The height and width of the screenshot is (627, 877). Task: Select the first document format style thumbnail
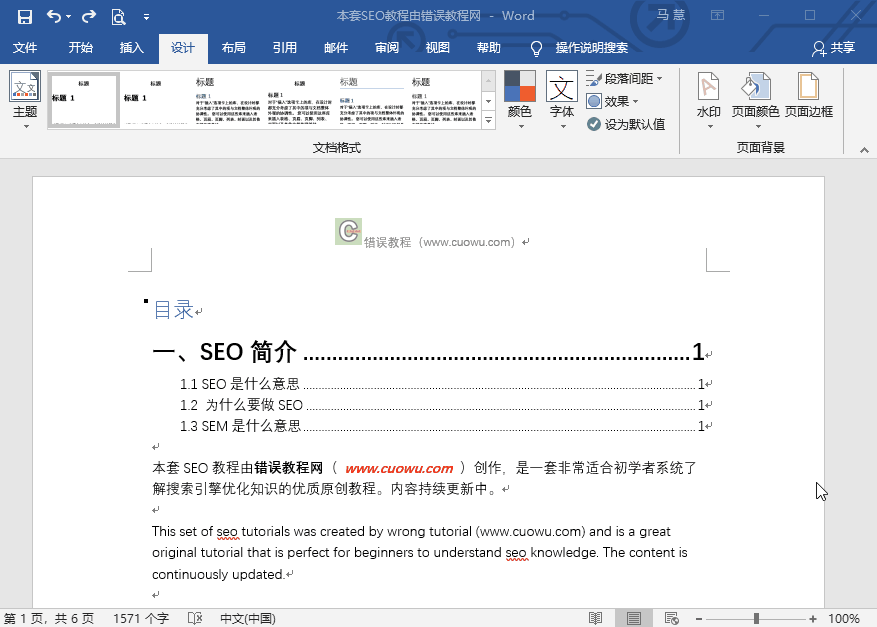pos(84,100)
